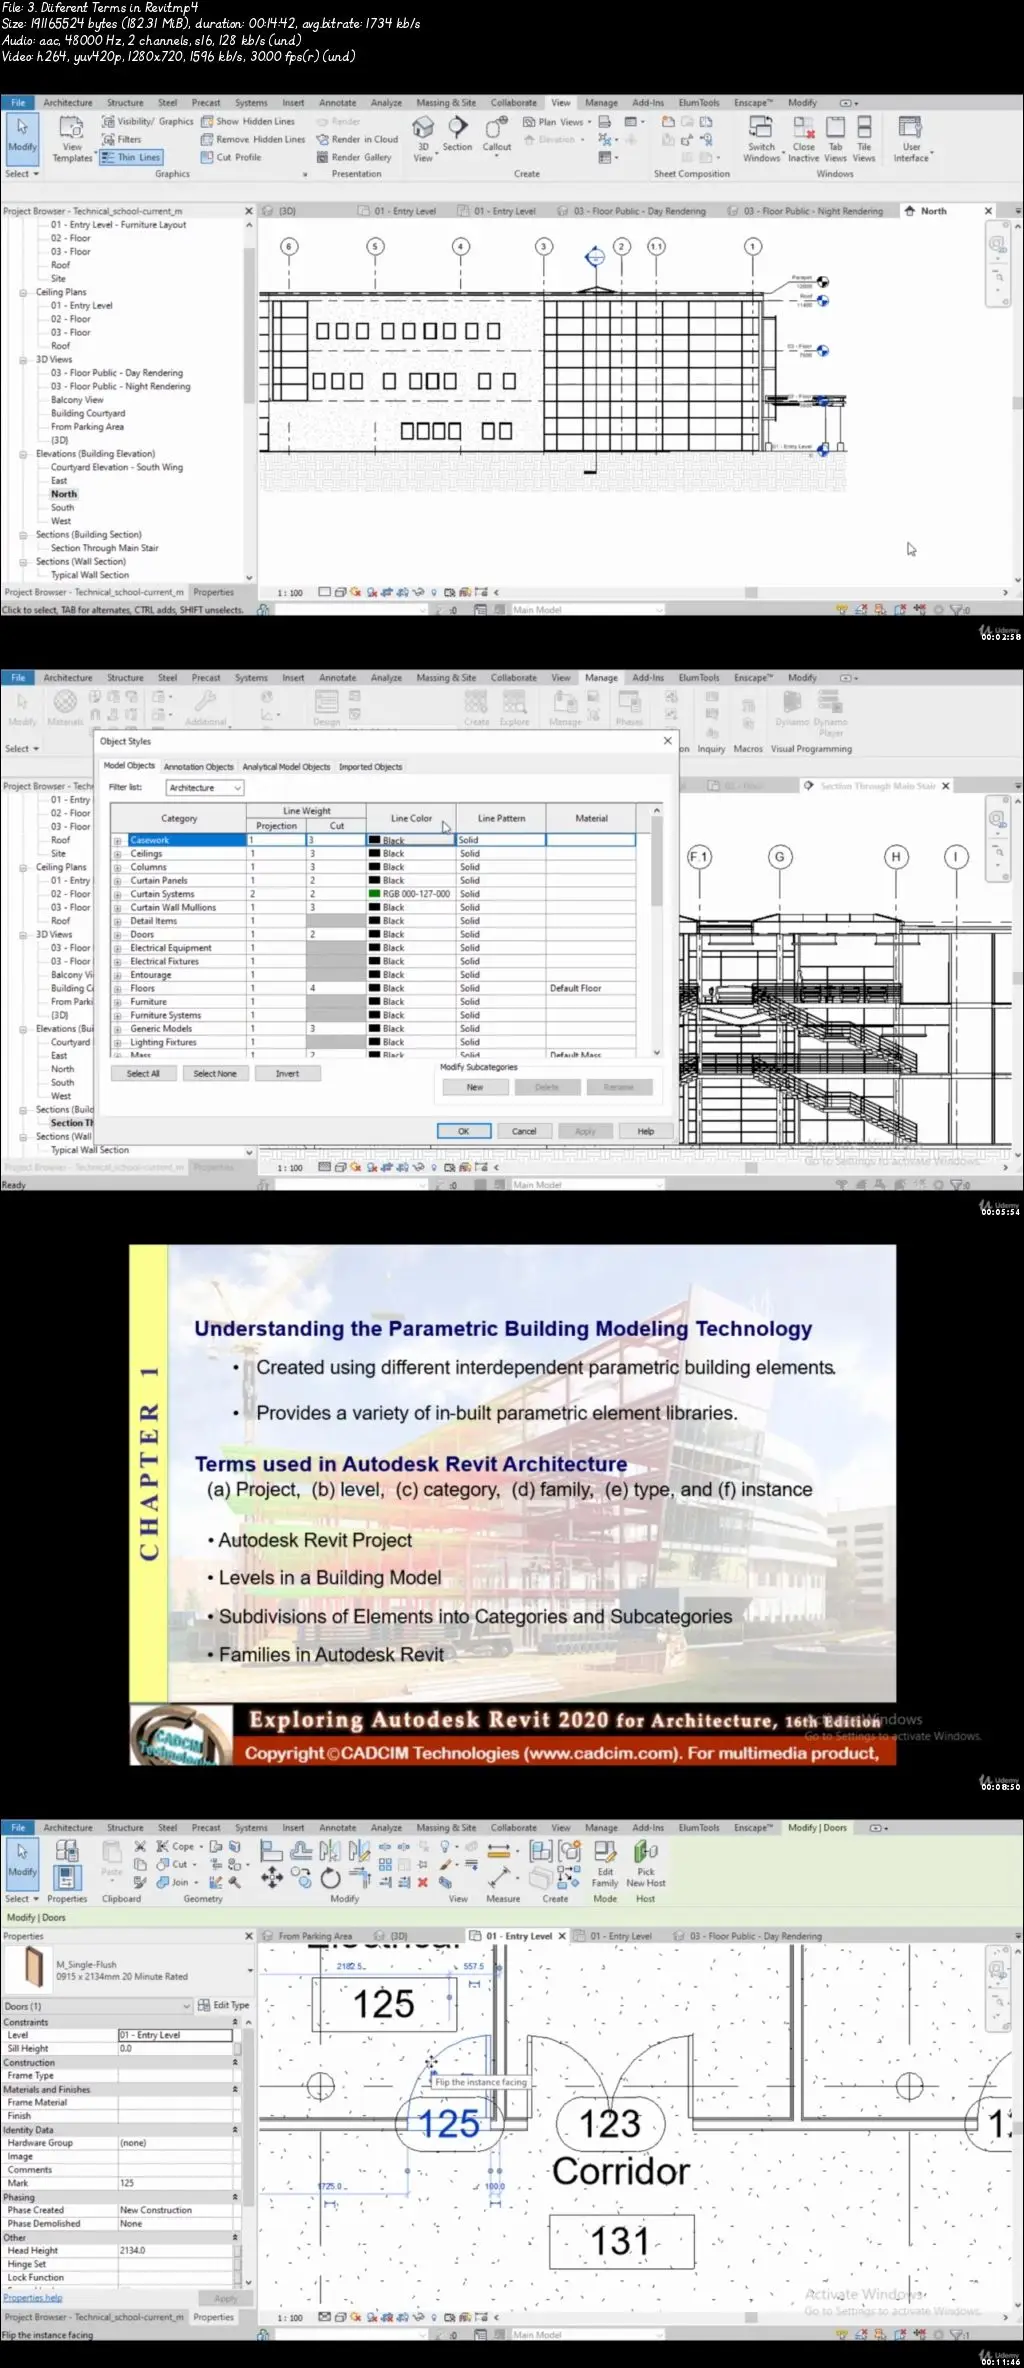1024x2368 pixels.
Task: Click Tab Views in Windows panel
Action: pyautogui.click(x=835, y=139)
